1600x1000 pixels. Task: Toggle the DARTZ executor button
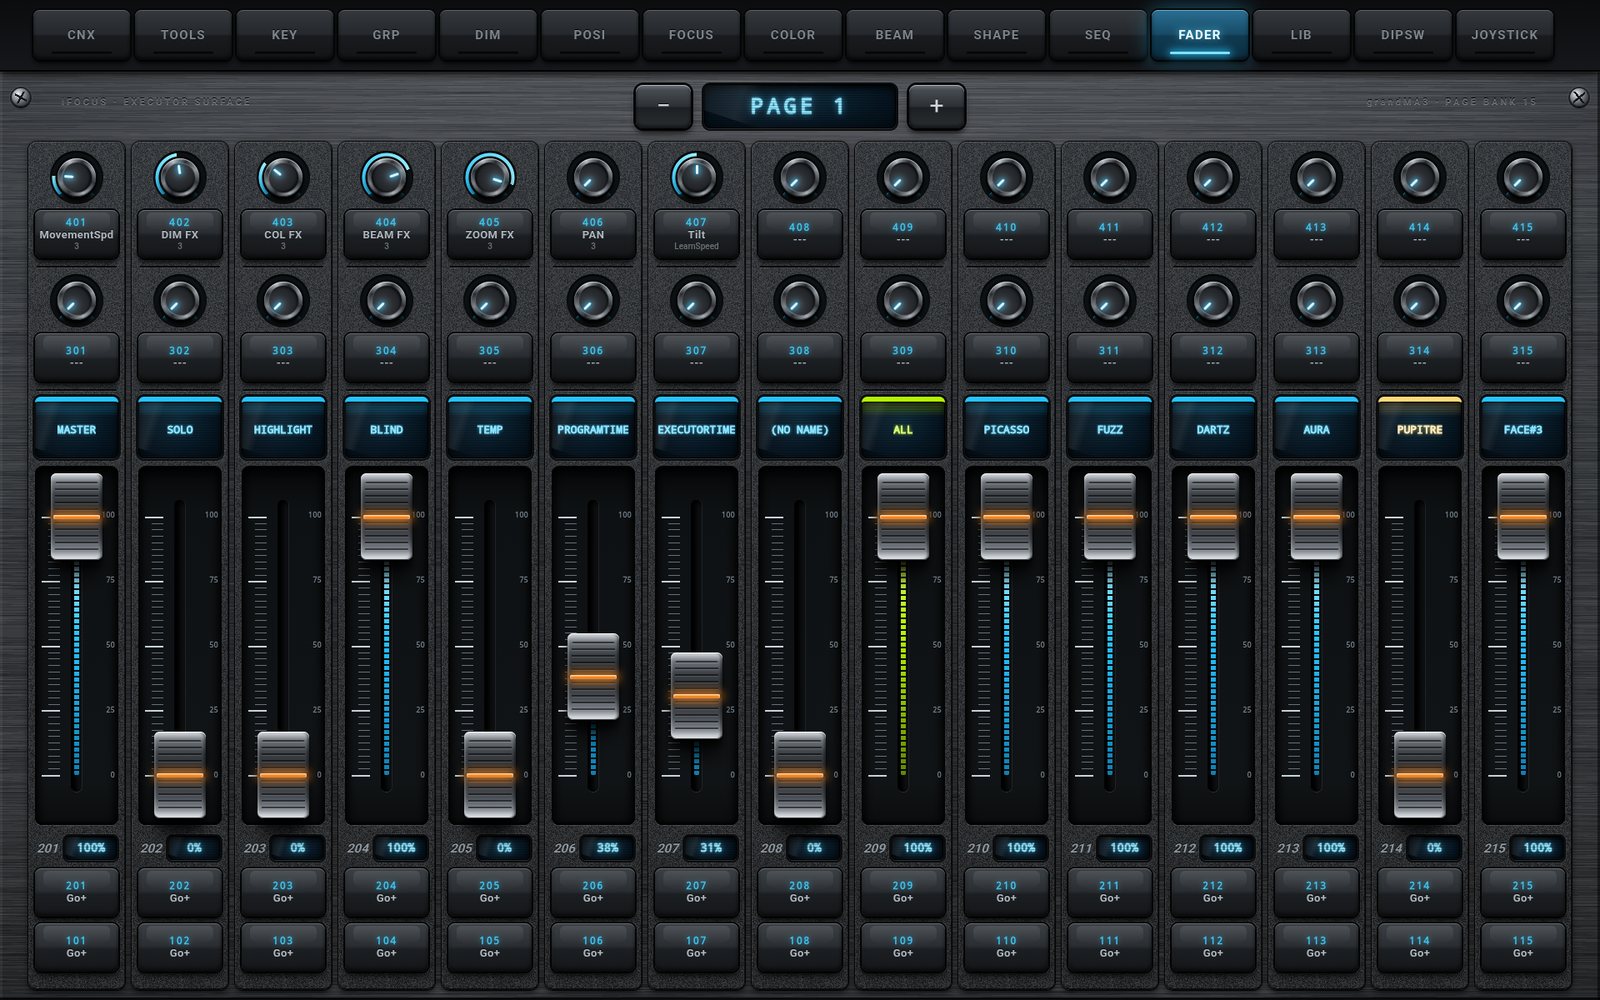[1213, 428]
